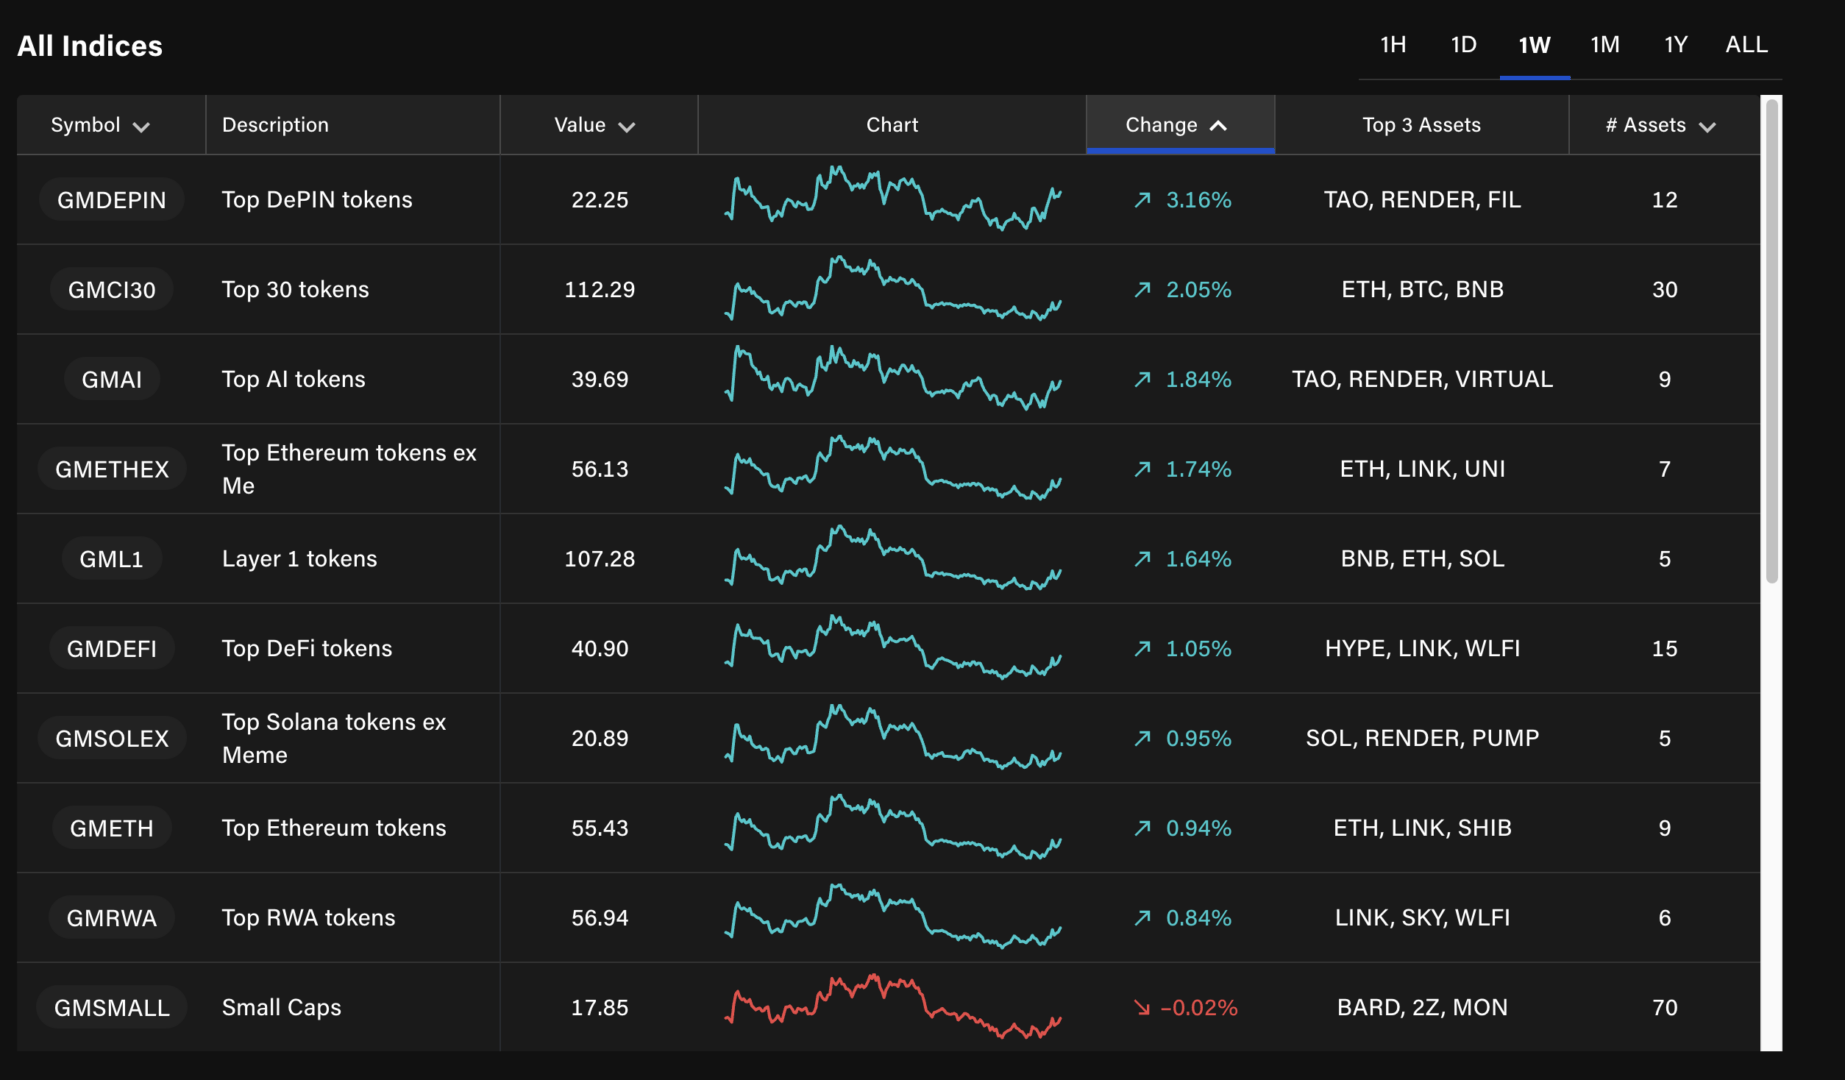Screen dimensions: 1845x1080
Task: Click the red down arrow beside -0.02%
Action: pos(1140,1008)
